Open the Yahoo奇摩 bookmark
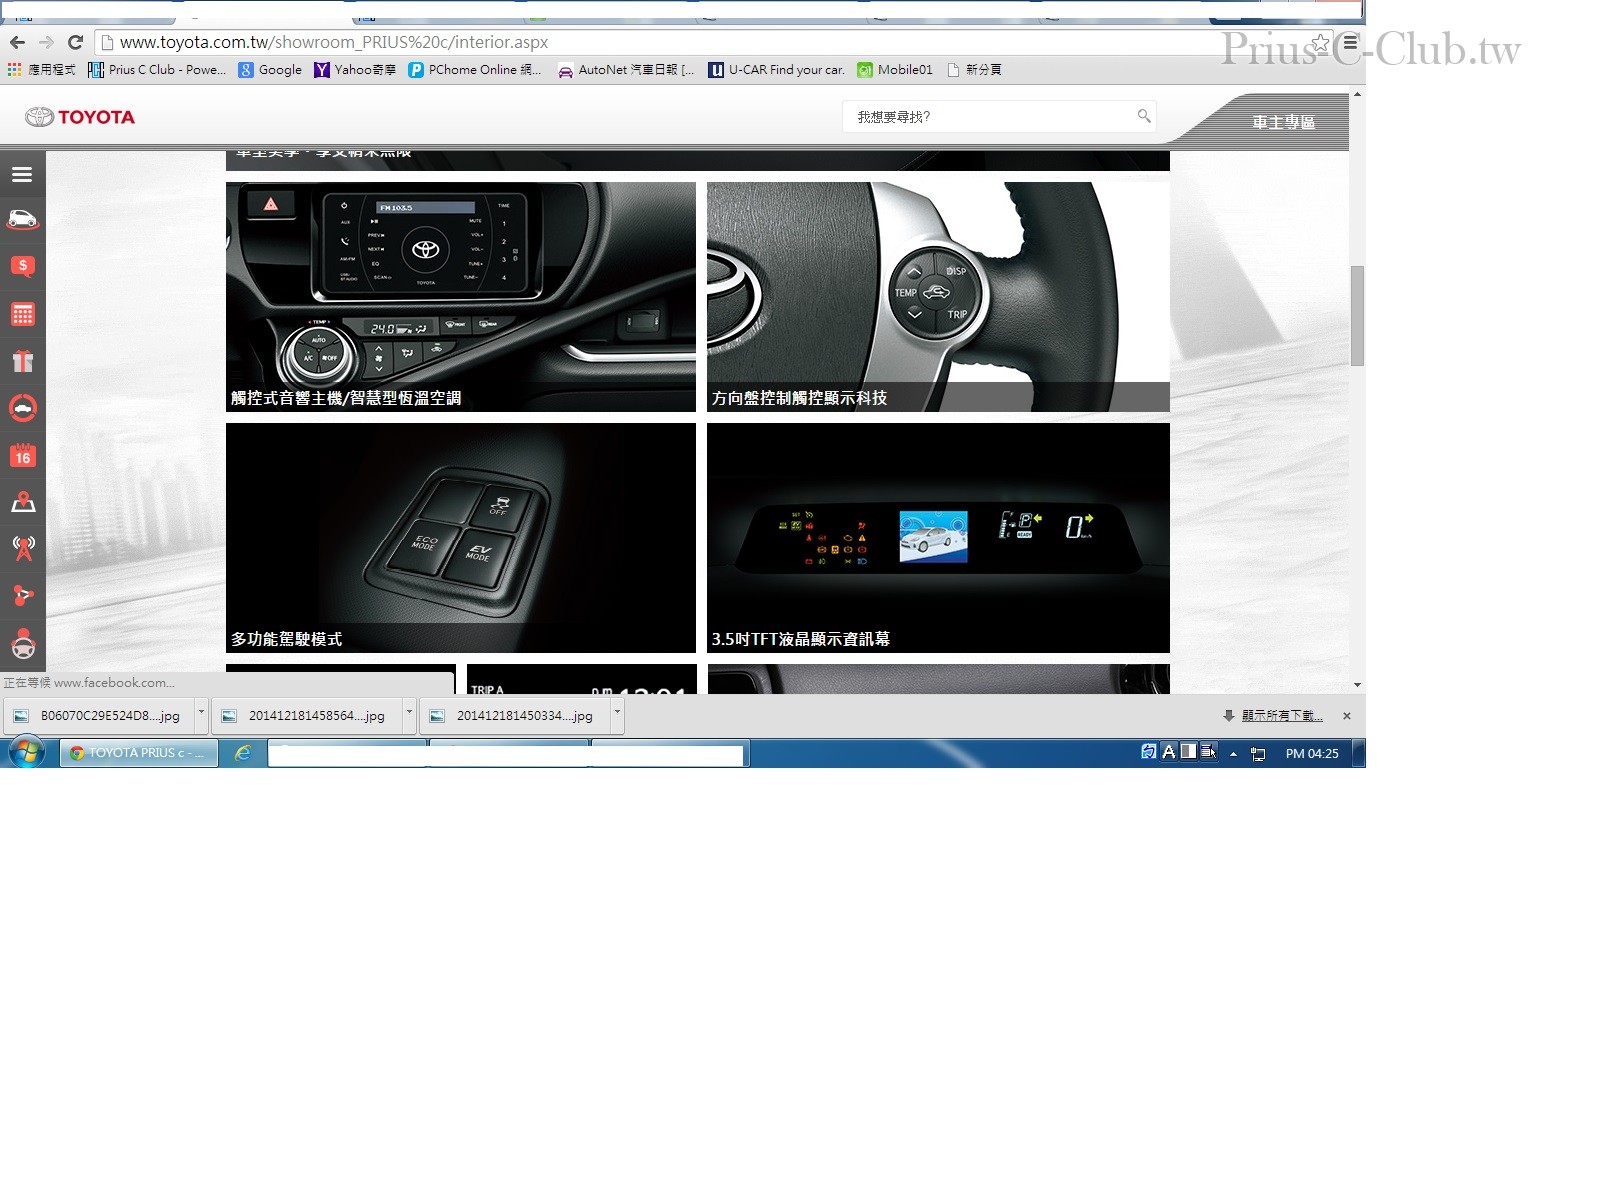Image resolution: width=1600 pixels, height=1200 pixels. [x=355, y=70]
